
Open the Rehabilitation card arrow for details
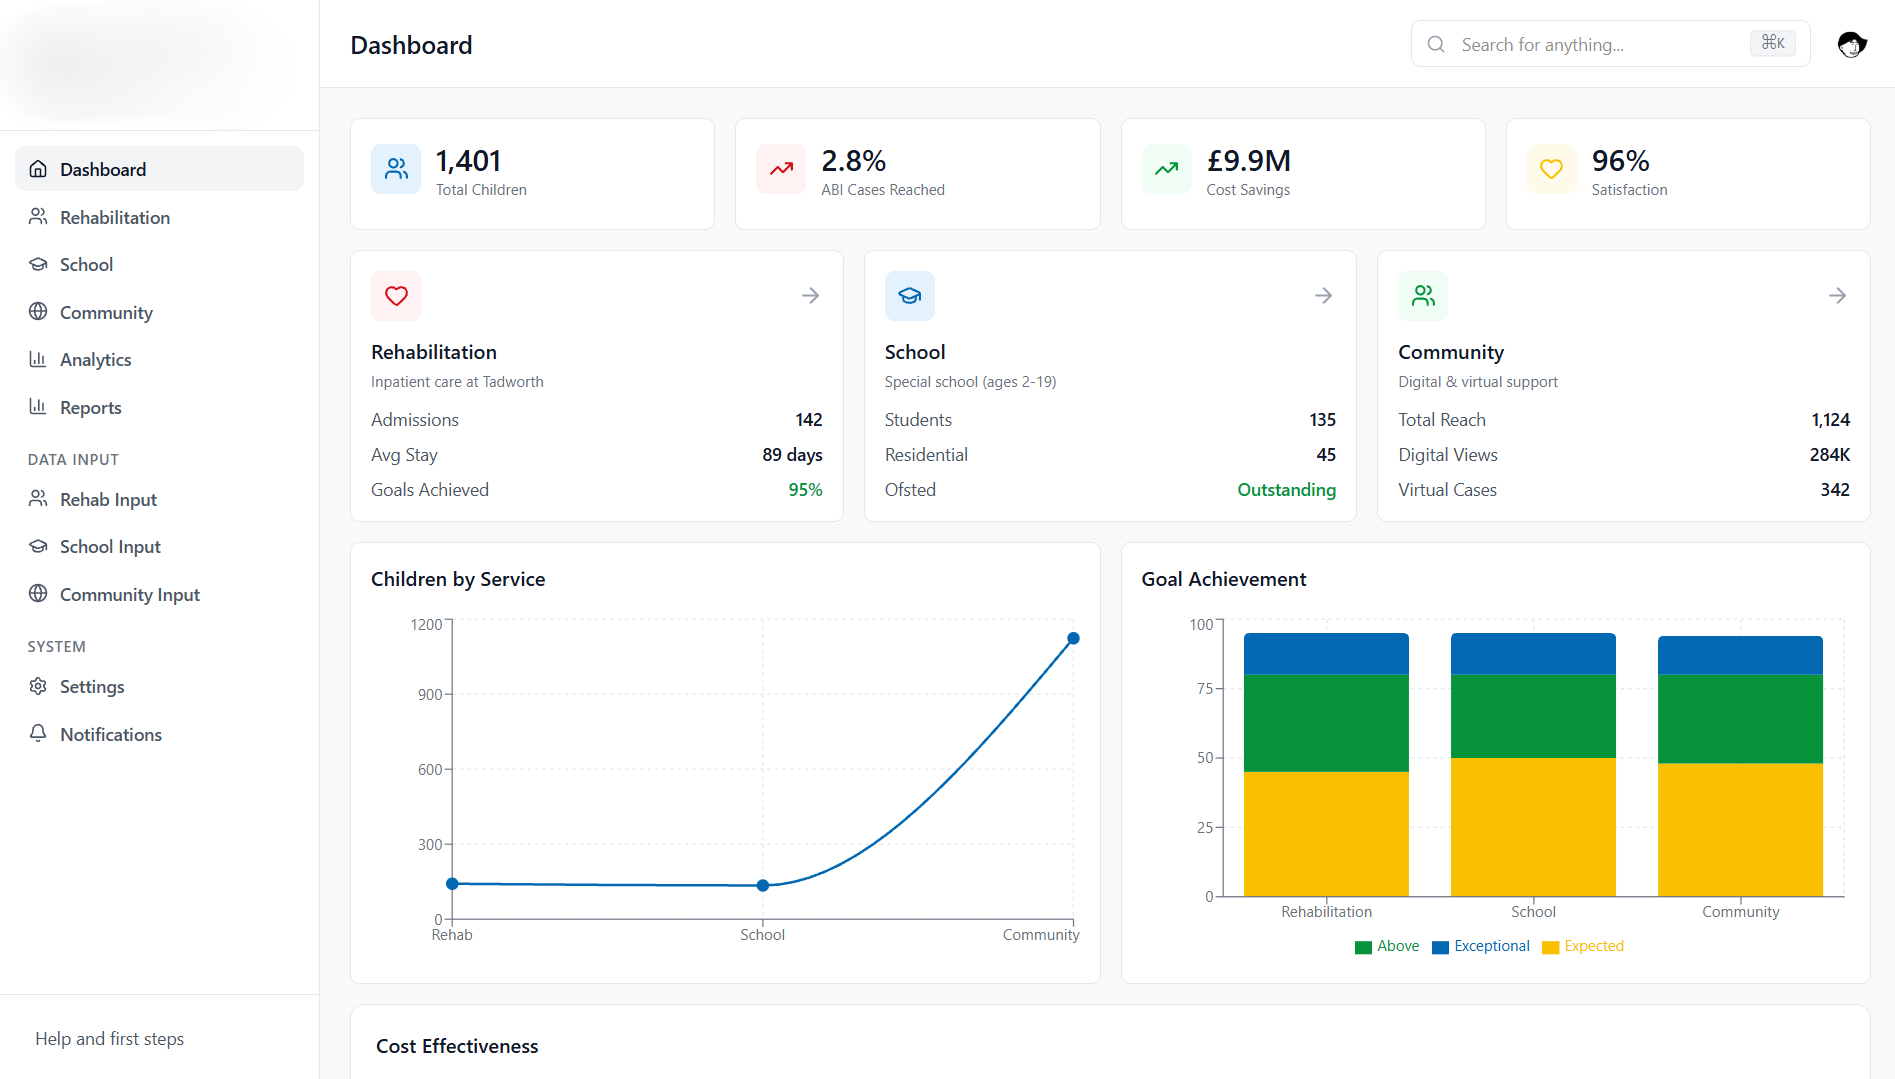tap(810, 295)
